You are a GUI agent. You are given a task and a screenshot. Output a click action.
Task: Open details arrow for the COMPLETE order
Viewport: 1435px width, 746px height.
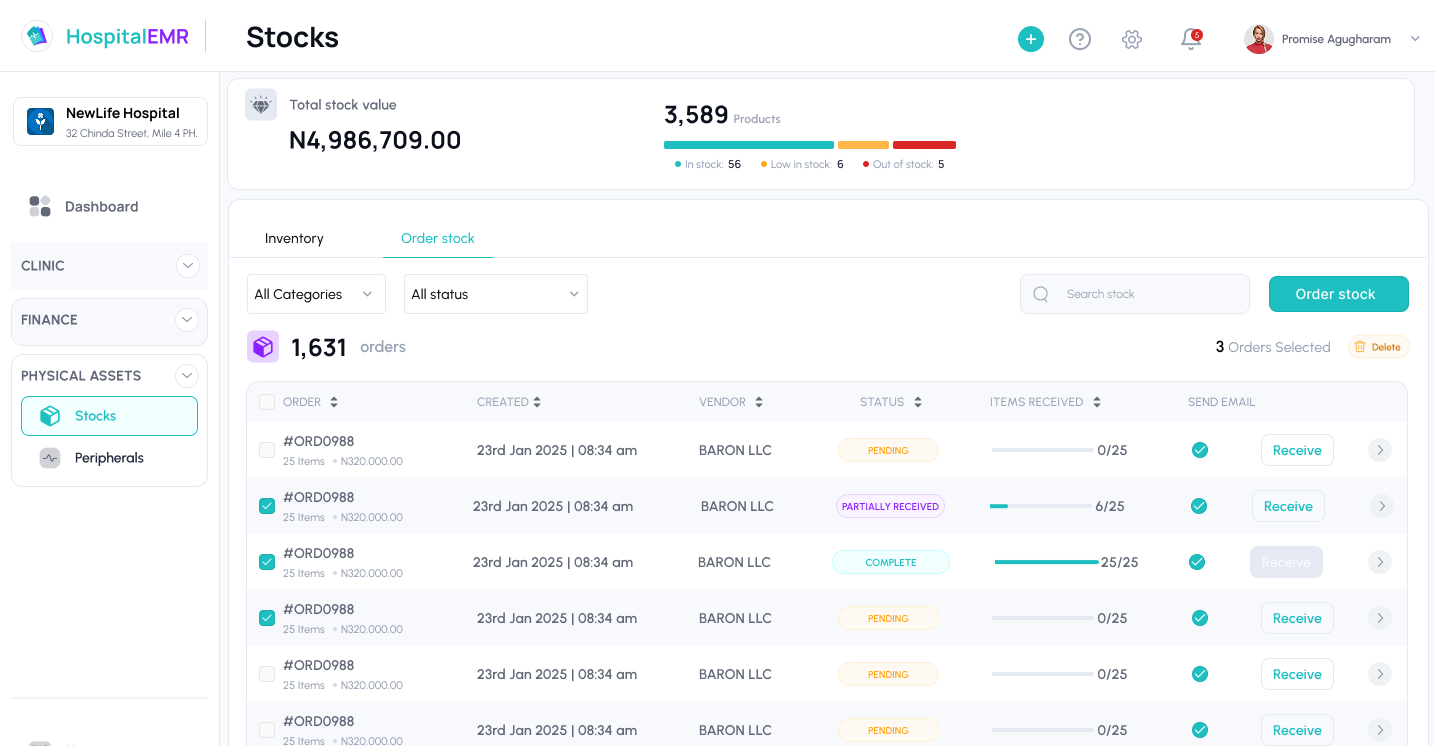tap(1380, 562)
